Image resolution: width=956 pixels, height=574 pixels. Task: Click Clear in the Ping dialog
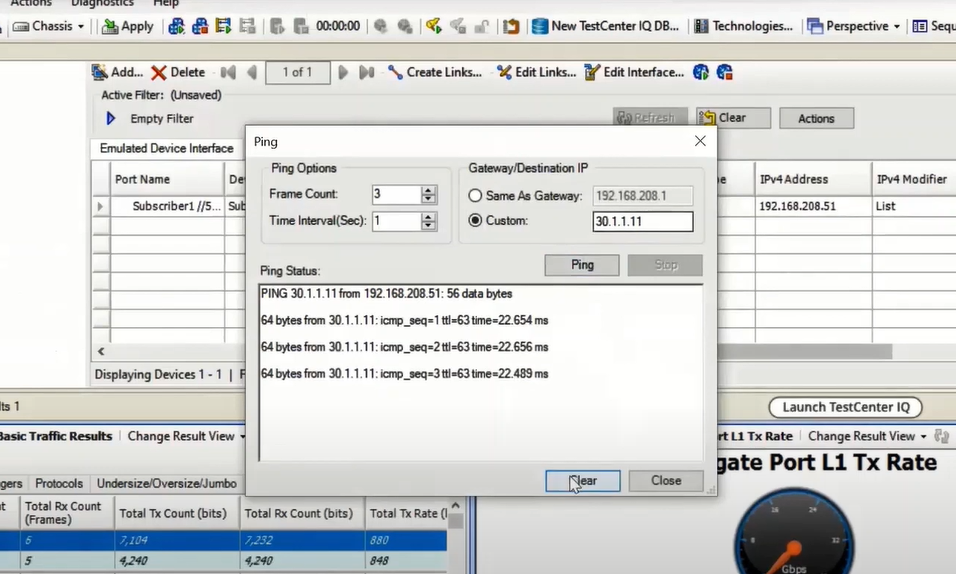coord(583,481)
